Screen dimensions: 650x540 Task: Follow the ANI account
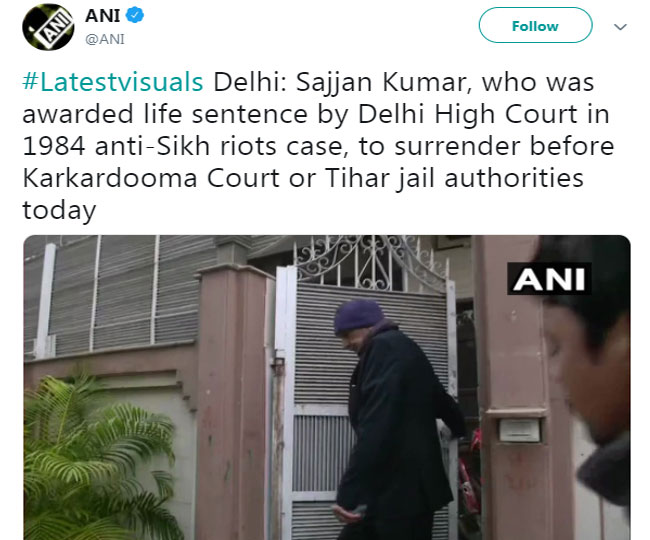click(535, 25)
